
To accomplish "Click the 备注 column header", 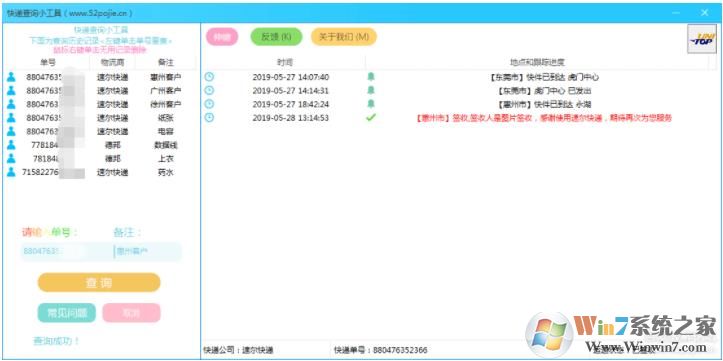I will pos(166,62).
